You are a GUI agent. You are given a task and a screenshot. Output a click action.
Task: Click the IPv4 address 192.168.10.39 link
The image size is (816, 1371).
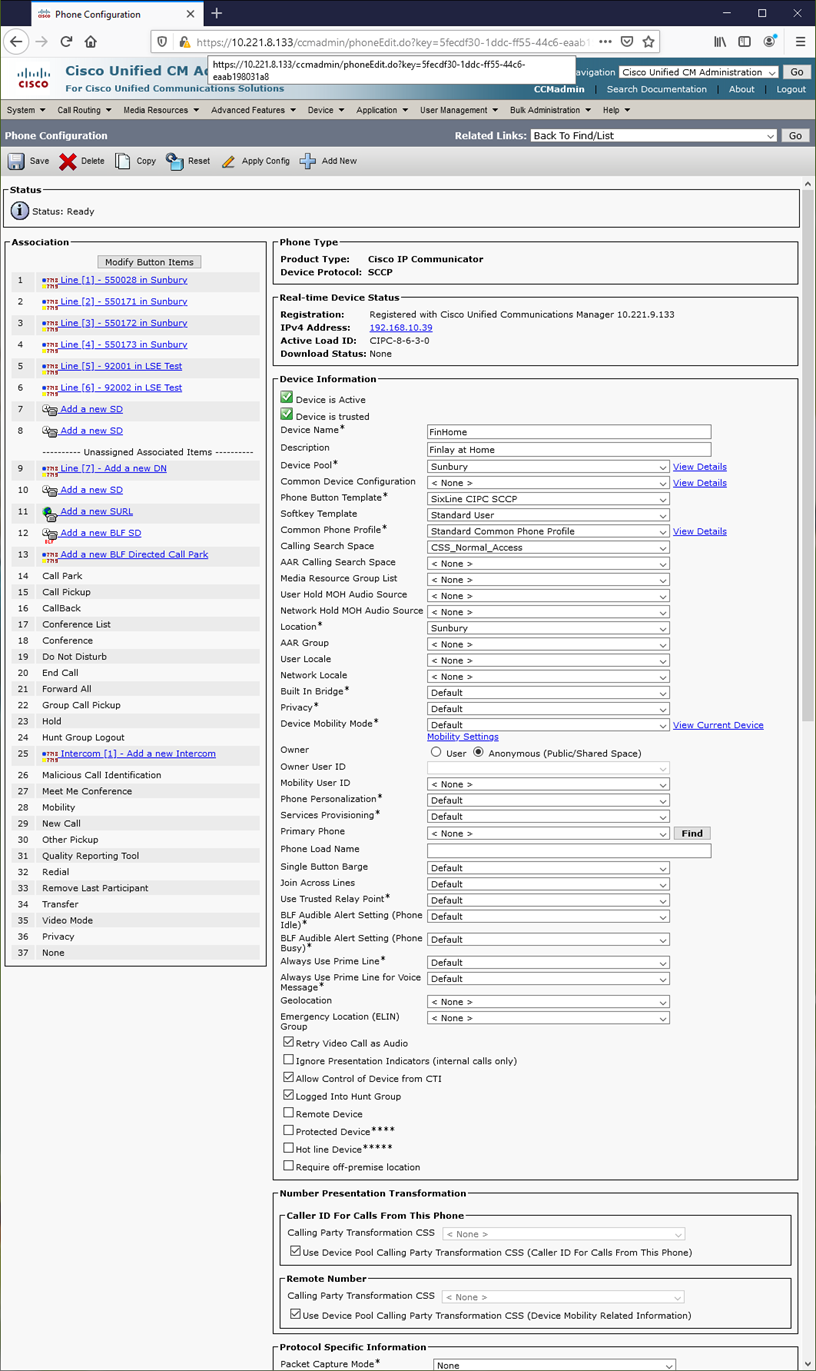click(401, 328)
